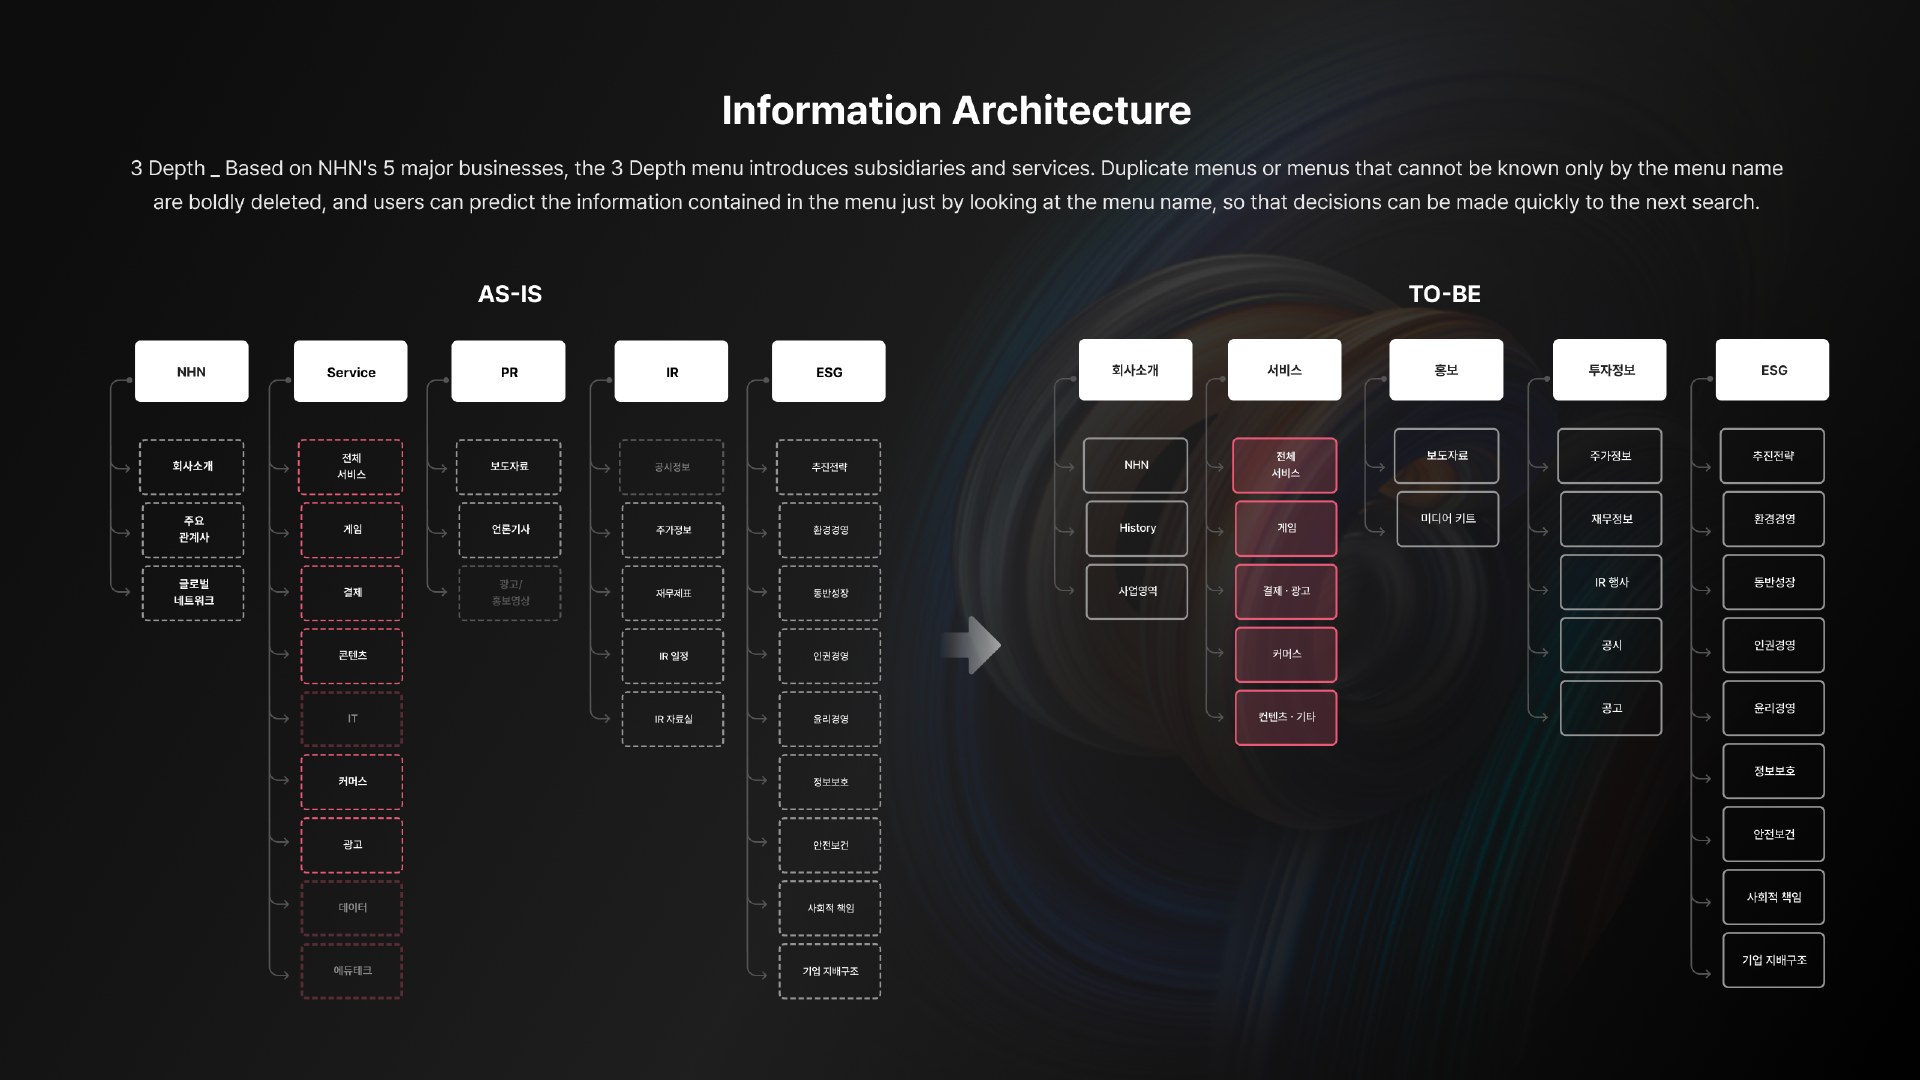The height and width of the screenshot is (1080, 1920).
Task: Click the 공고 box under 투자정보
Action: point(1611,708)
